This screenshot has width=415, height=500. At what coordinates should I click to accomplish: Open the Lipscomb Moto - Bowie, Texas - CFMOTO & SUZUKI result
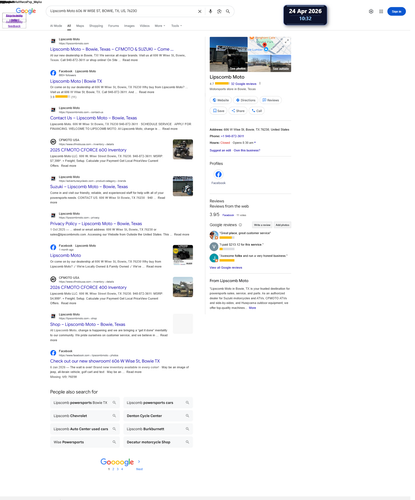(112, 49)
